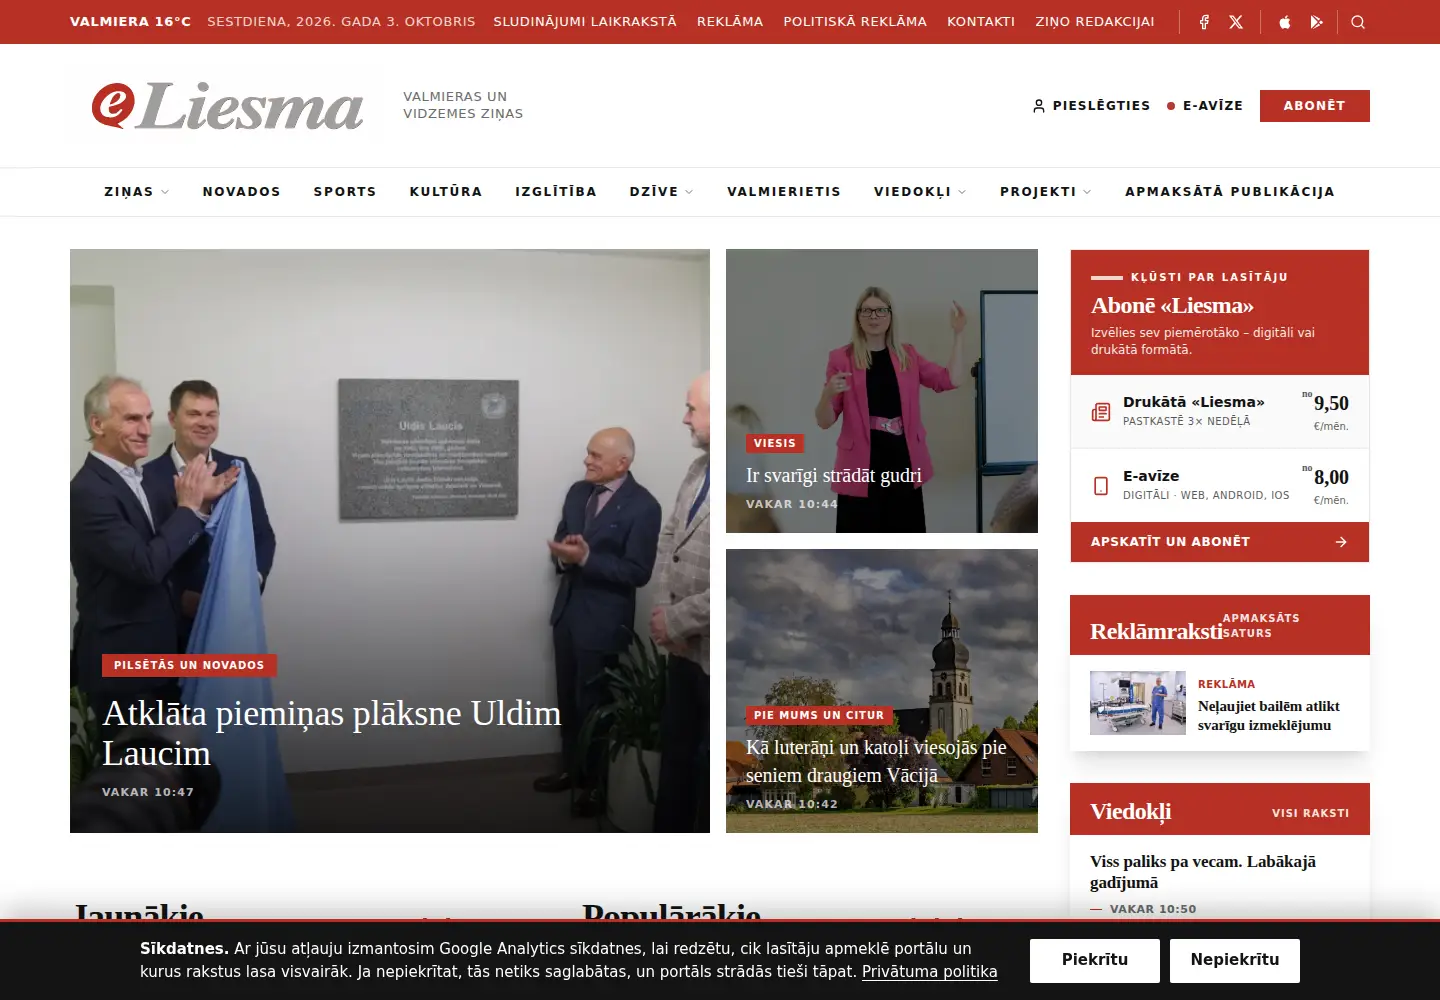This screenshot has width=1440, height=1000.
Task: Click the eLiesma logo
Action: pos(228,106)
